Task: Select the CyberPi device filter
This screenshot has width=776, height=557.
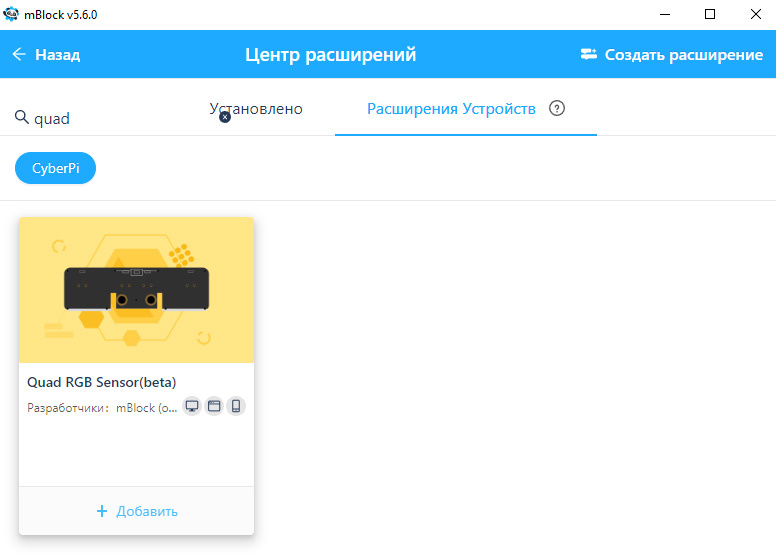Action: pos(55,168)
